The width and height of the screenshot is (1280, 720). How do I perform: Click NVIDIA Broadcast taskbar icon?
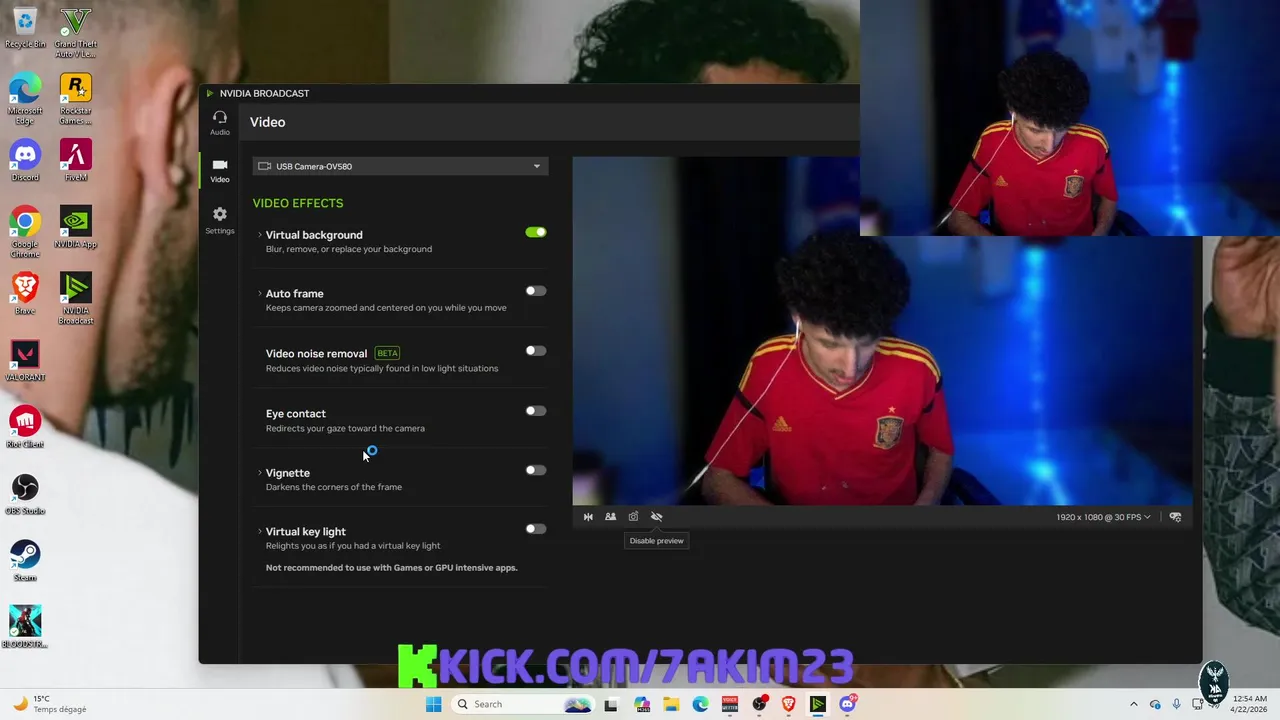point(818,704)
